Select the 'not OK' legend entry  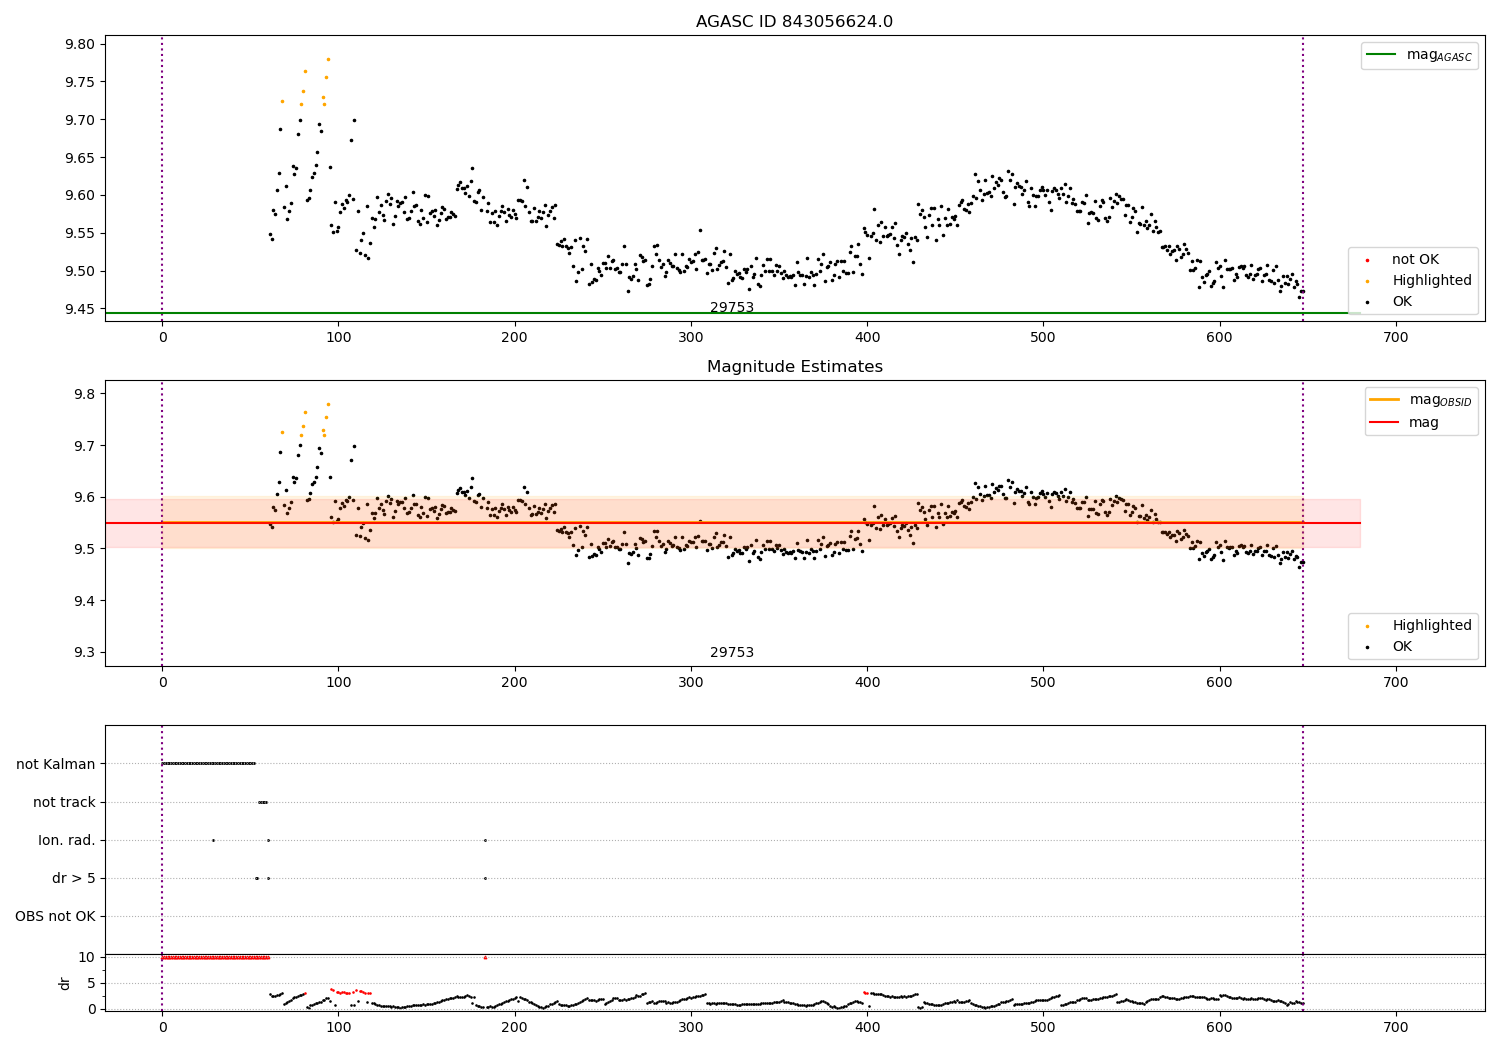tap(1415, 260)
